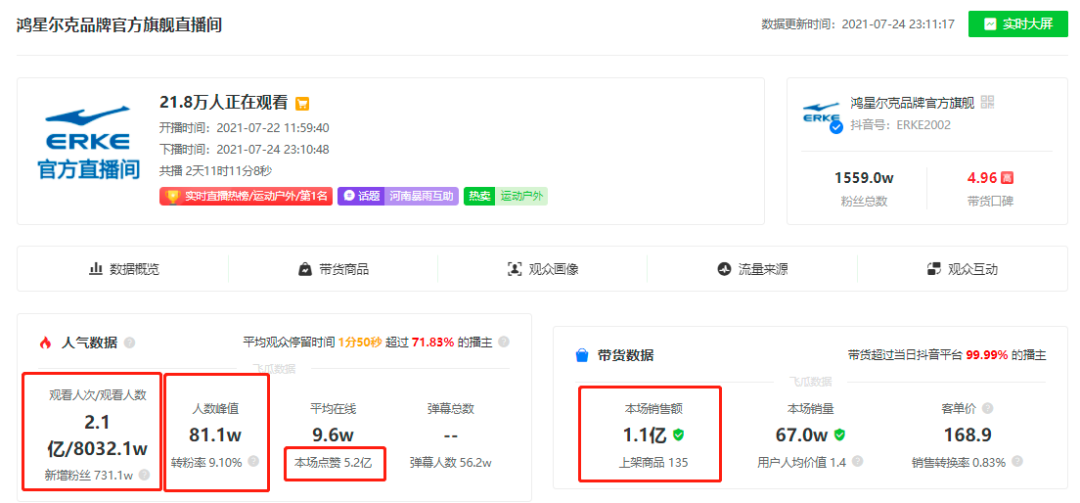The image size is (1080, 503).
Task: Click the shopping cart icon beside viewer count
Action: point(302,104)
